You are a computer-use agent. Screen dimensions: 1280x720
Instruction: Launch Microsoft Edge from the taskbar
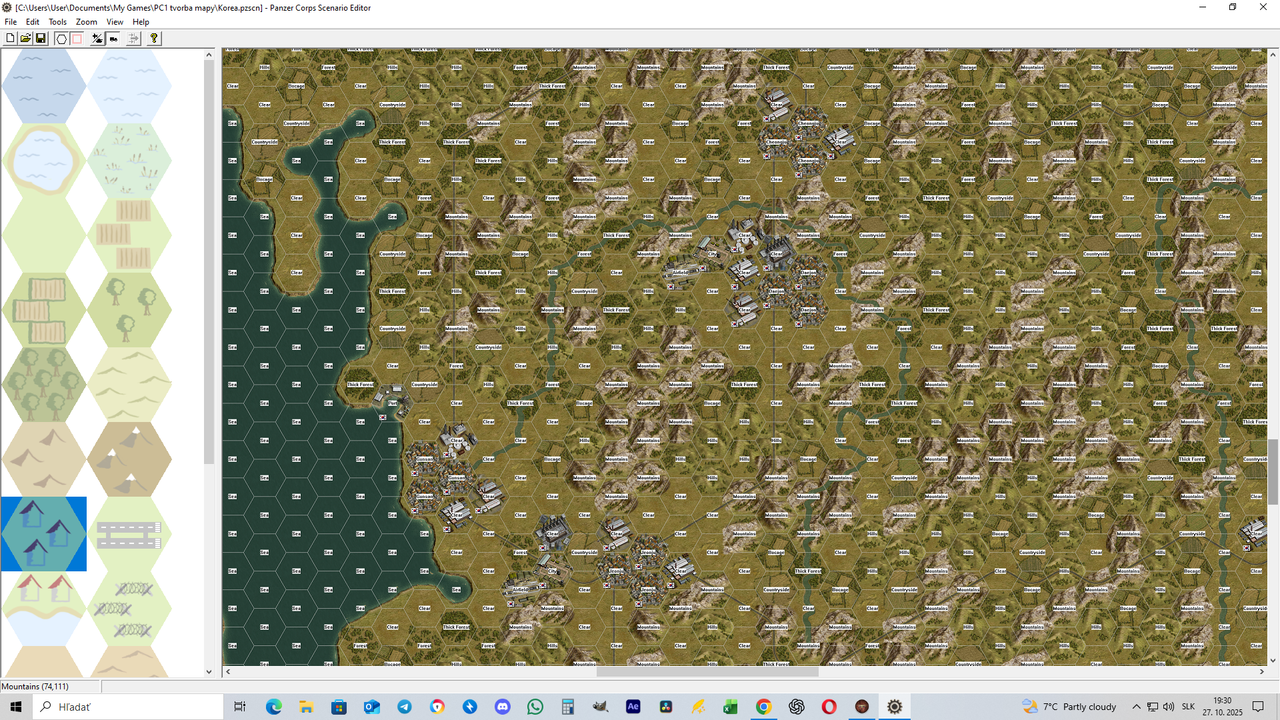[x=274, y=706]
